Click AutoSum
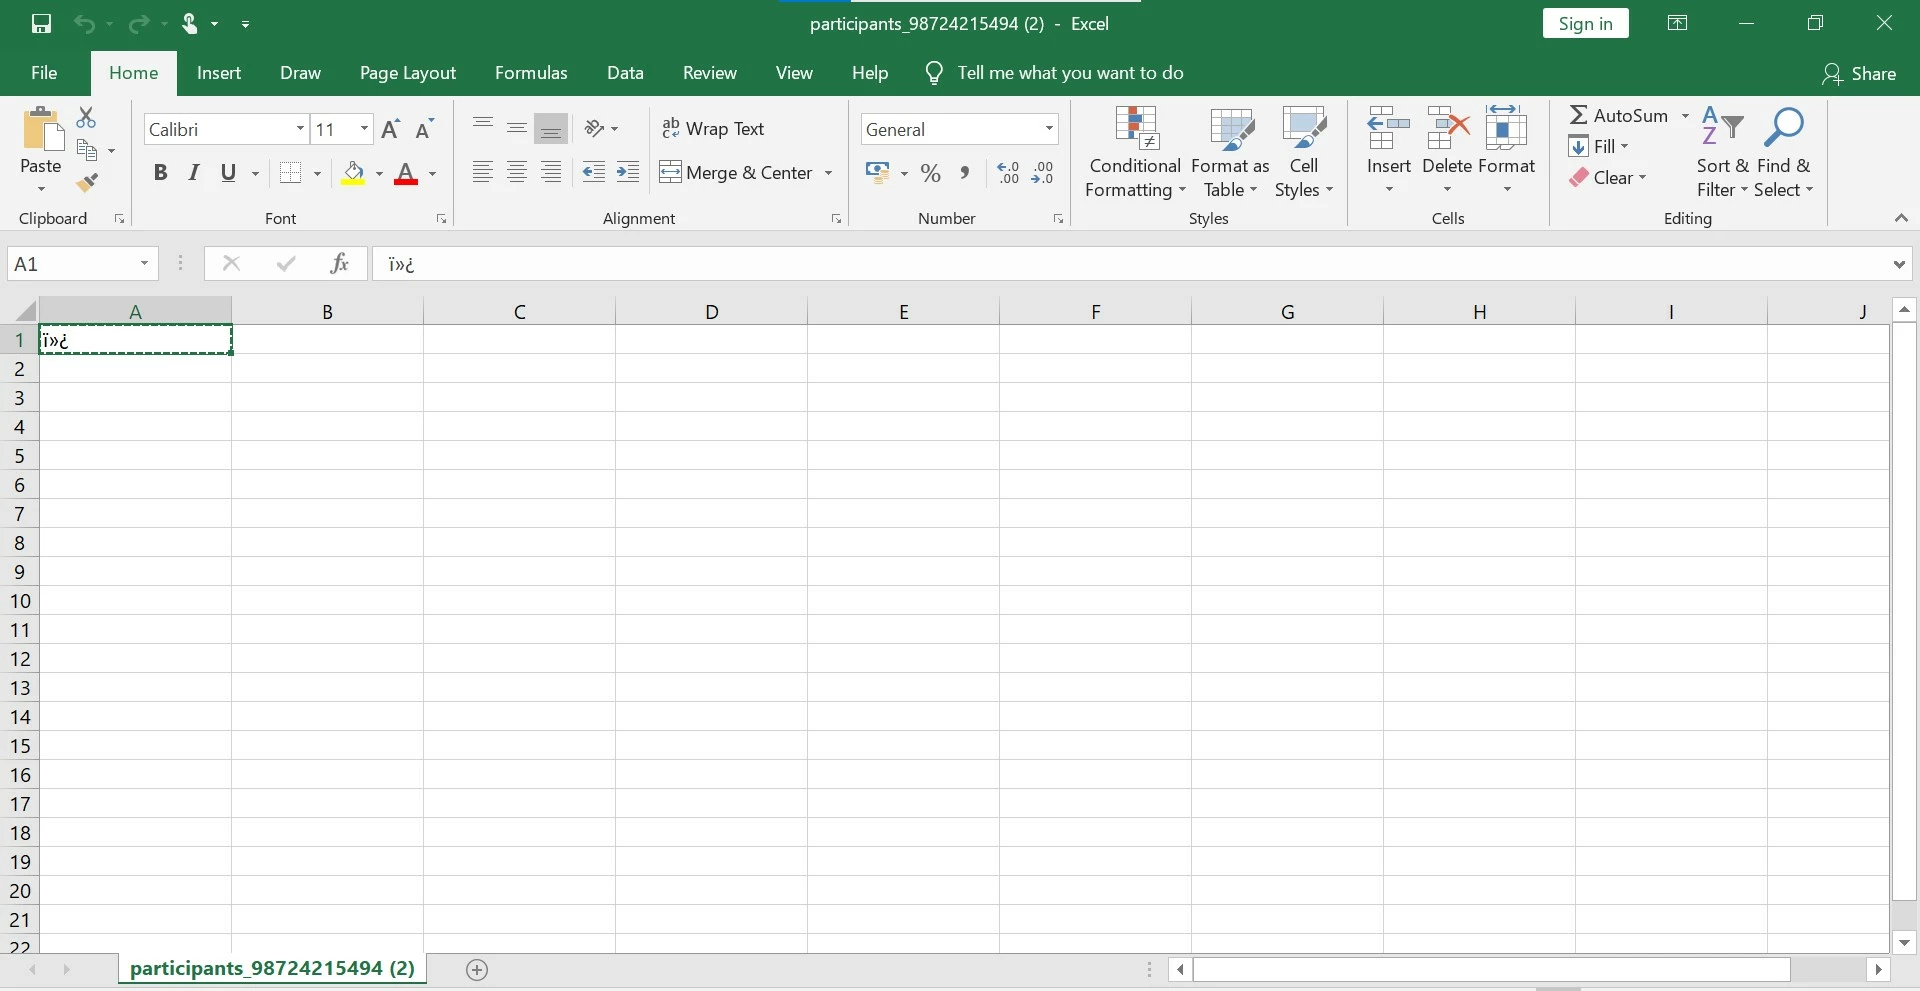 [1620, 115]
